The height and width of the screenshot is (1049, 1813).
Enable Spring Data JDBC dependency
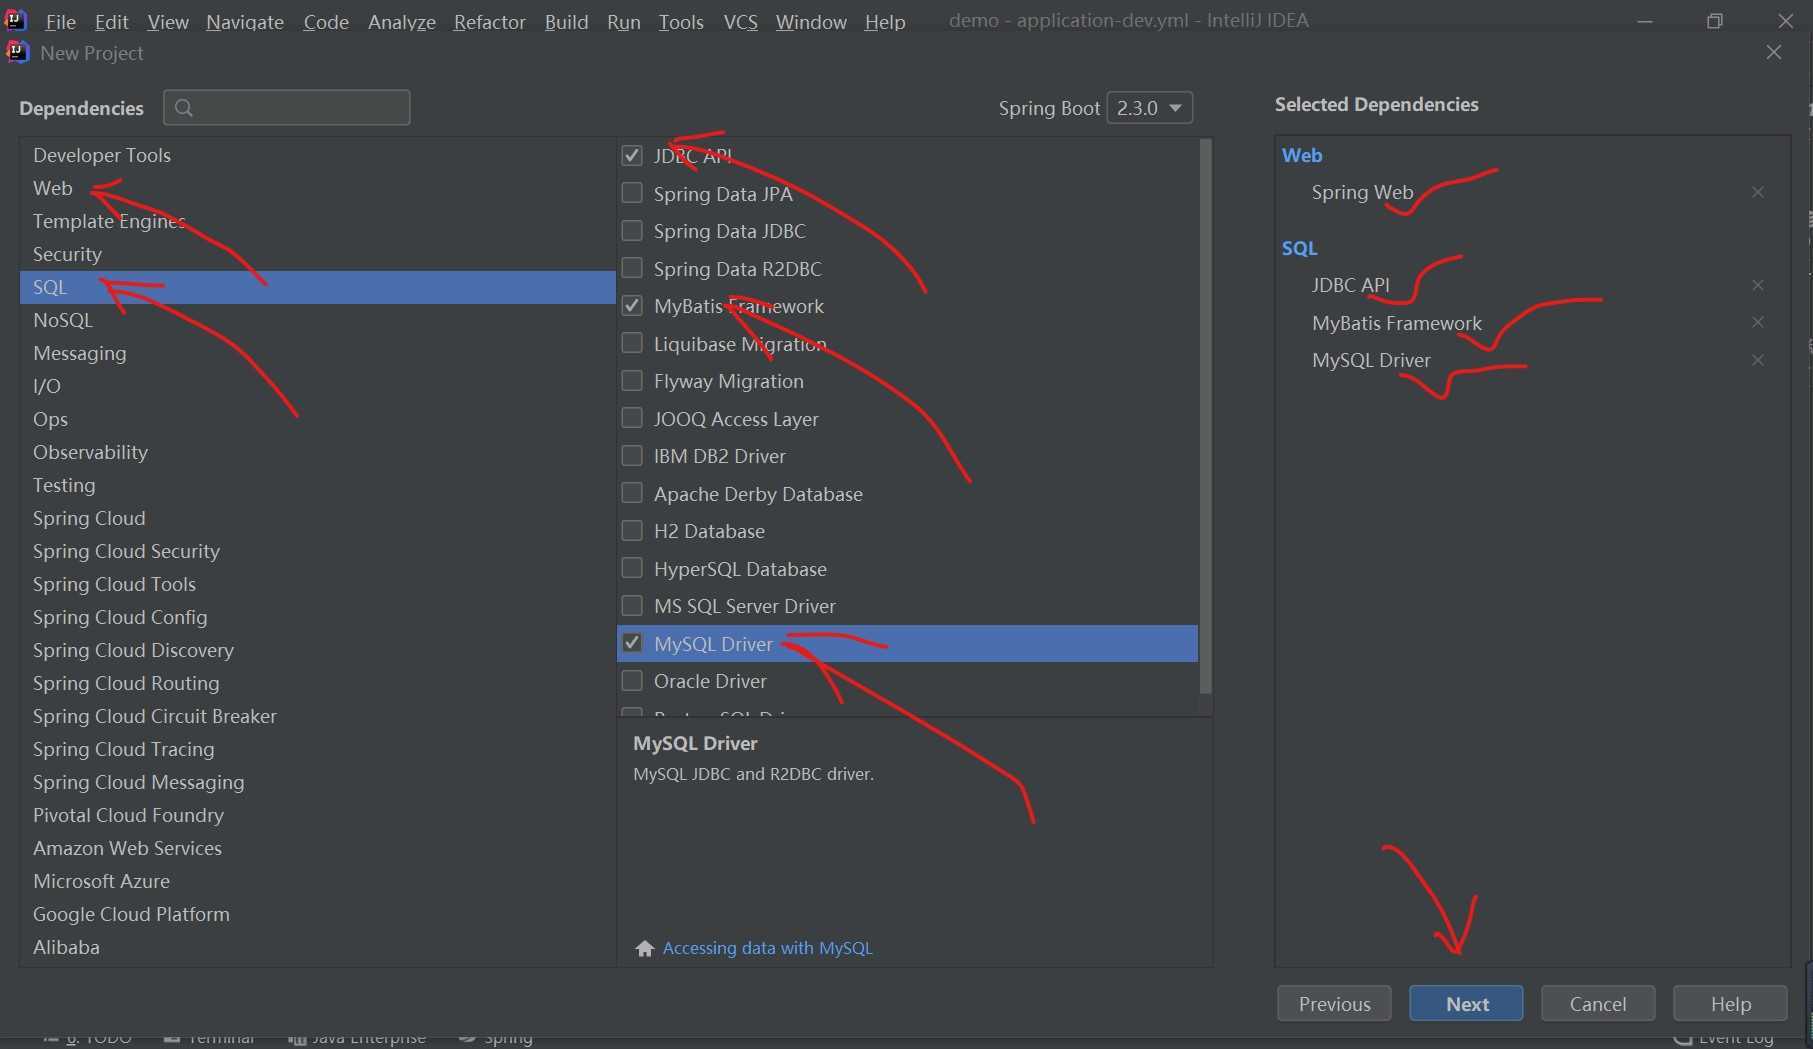tap(632, 231)
